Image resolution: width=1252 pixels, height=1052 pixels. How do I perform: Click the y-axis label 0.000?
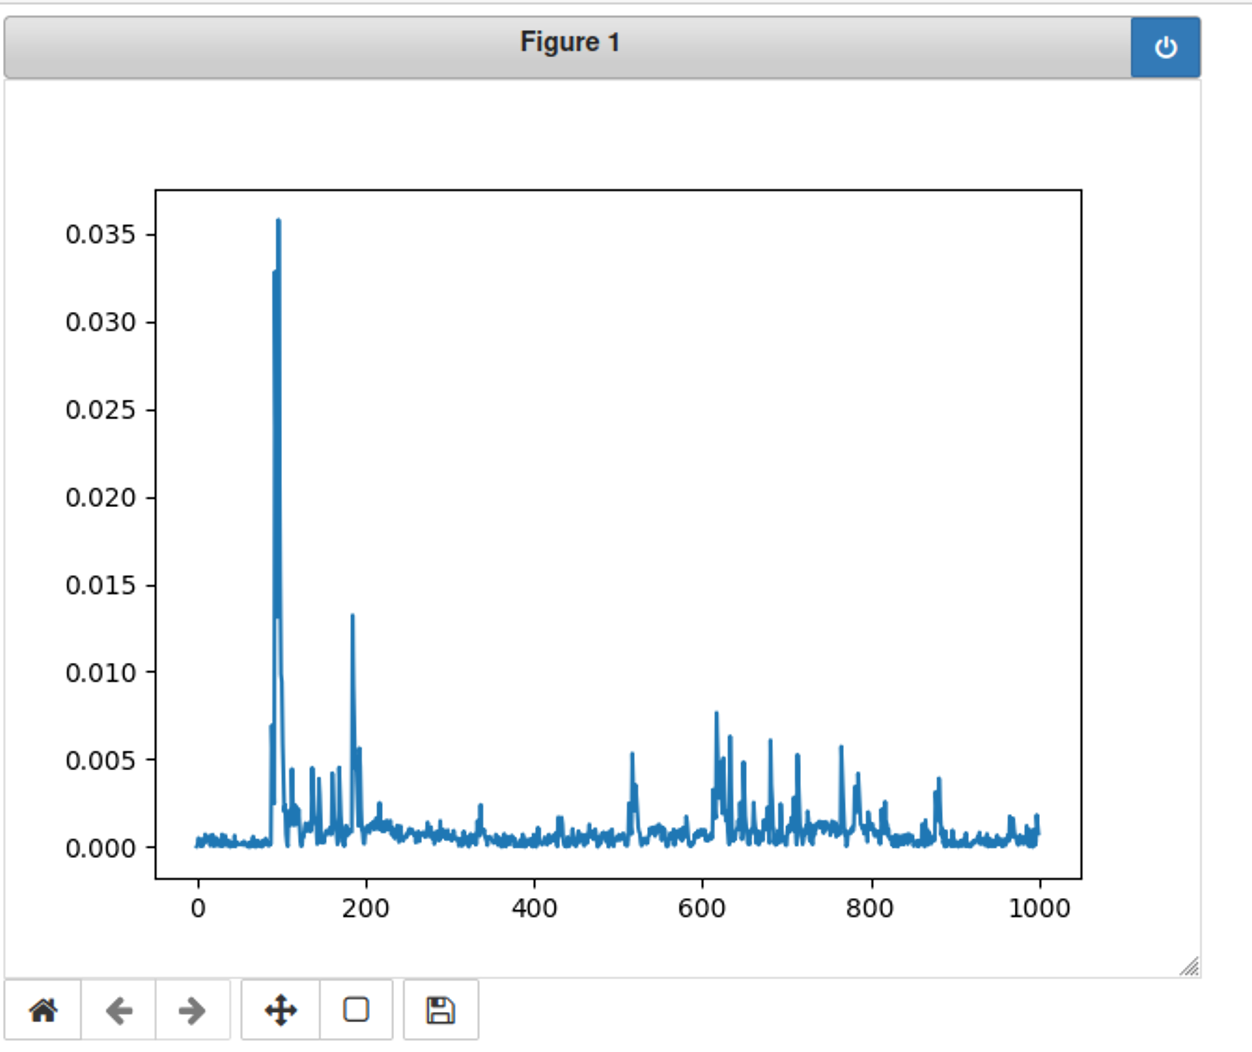click(x=100, y=848)
